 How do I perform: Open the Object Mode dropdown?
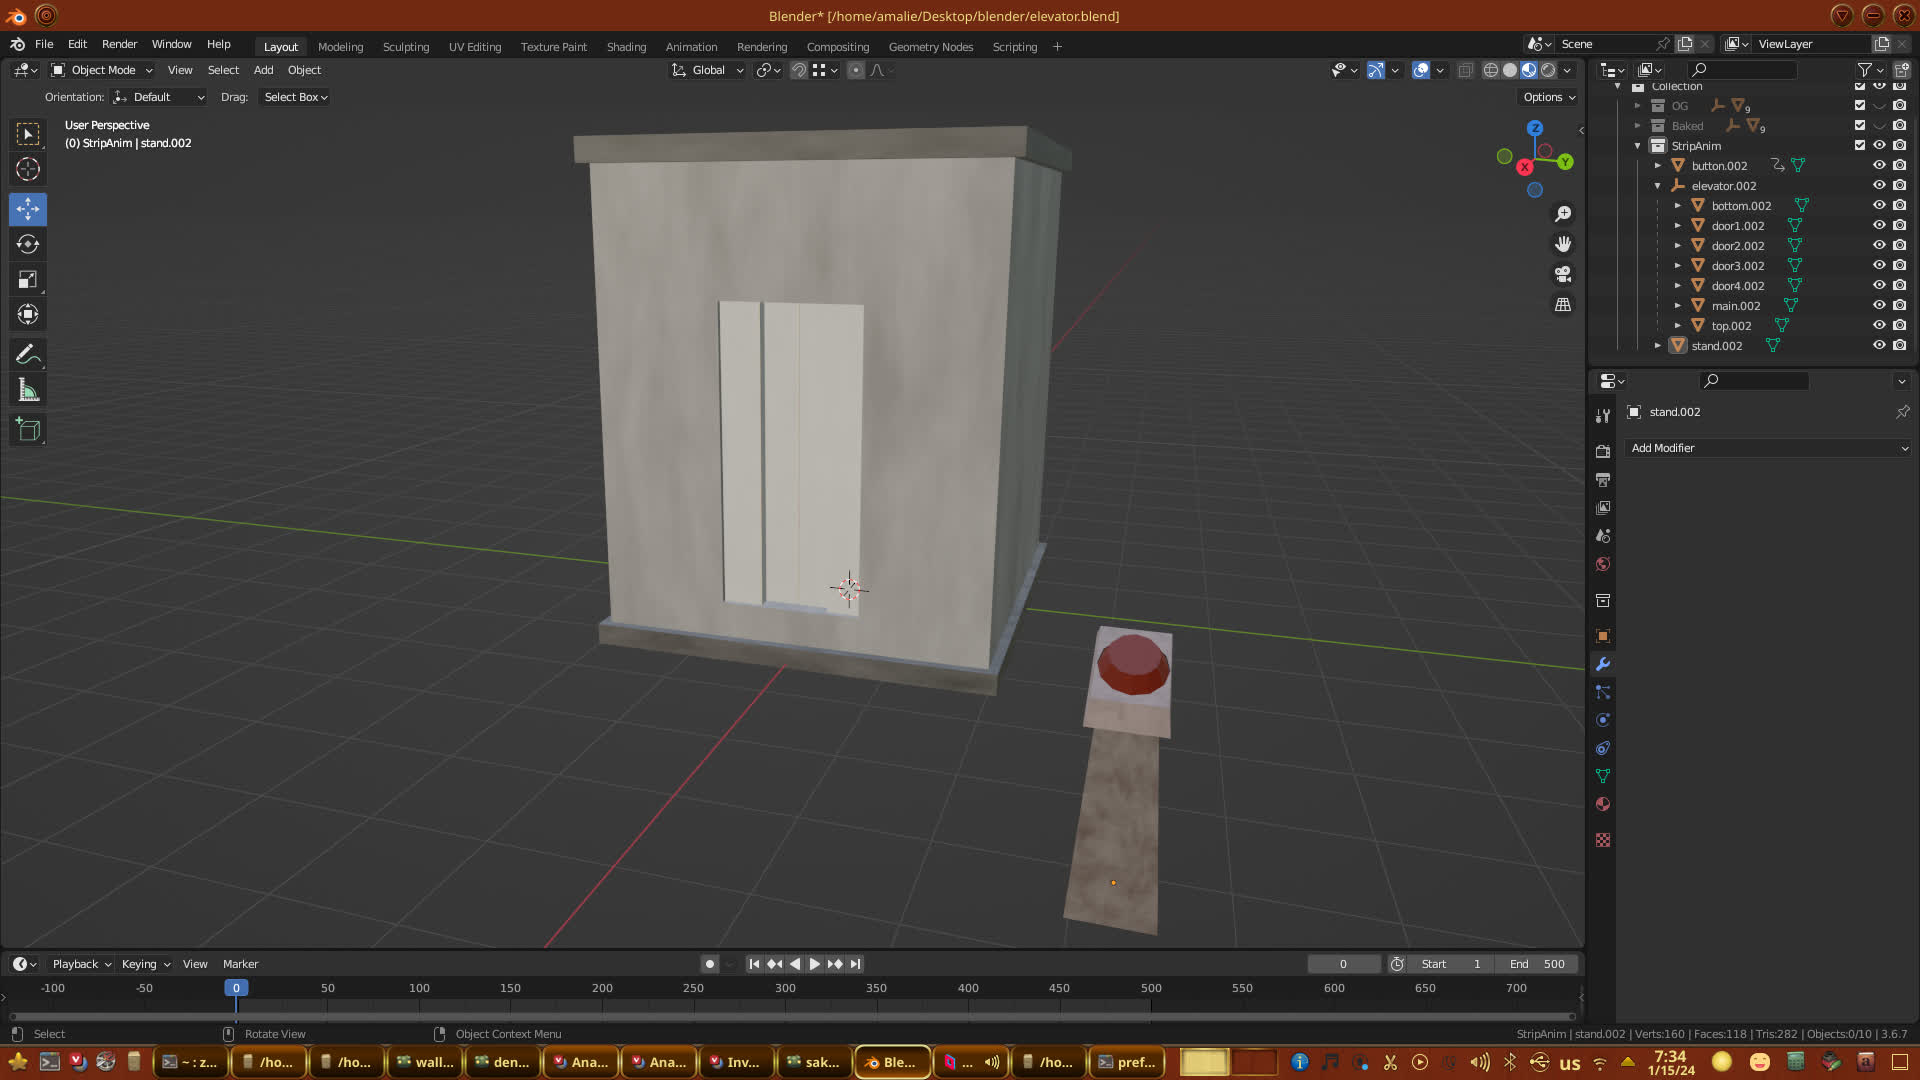pyautogui.click(x=102, y=70)
